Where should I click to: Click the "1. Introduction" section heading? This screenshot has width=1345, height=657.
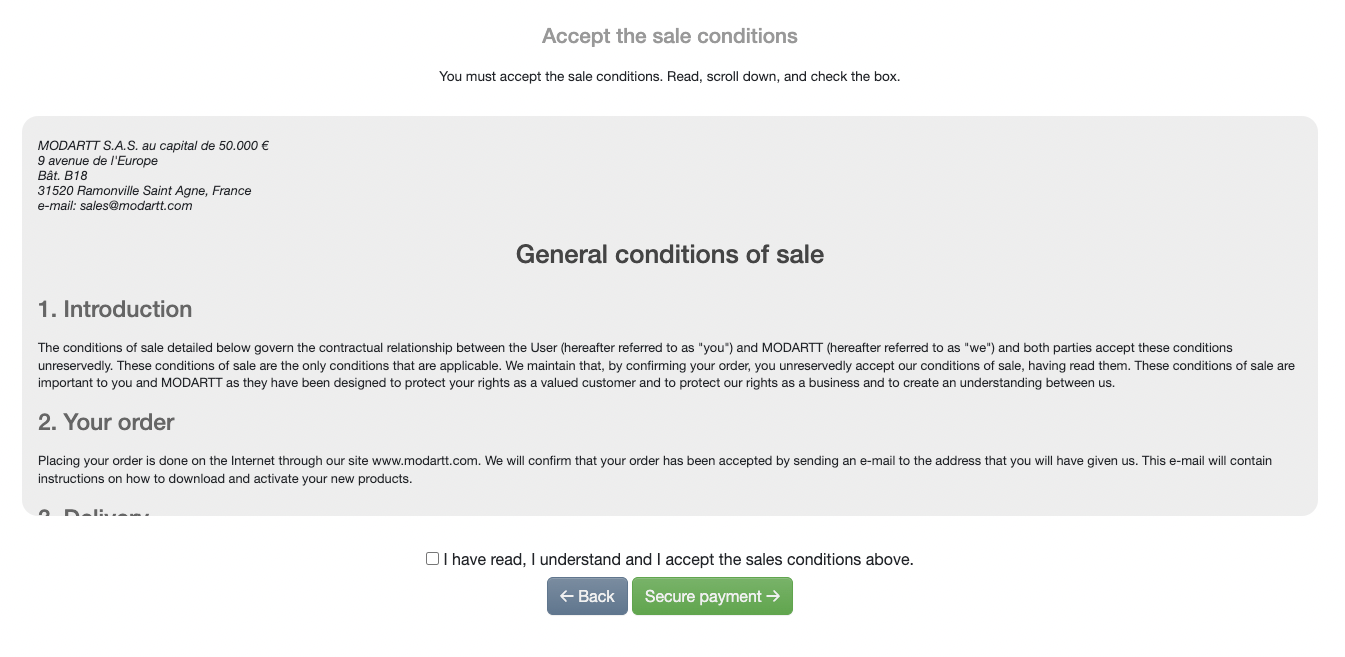(115, 309)
